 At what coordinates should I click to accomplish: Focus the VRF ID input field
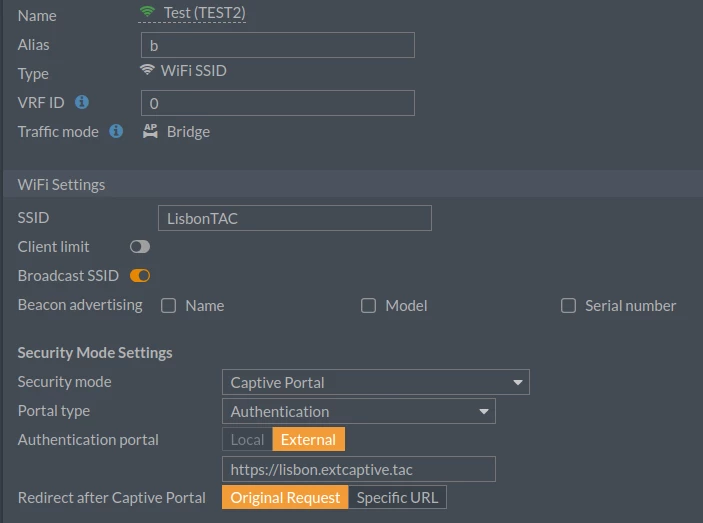(278, 103)
